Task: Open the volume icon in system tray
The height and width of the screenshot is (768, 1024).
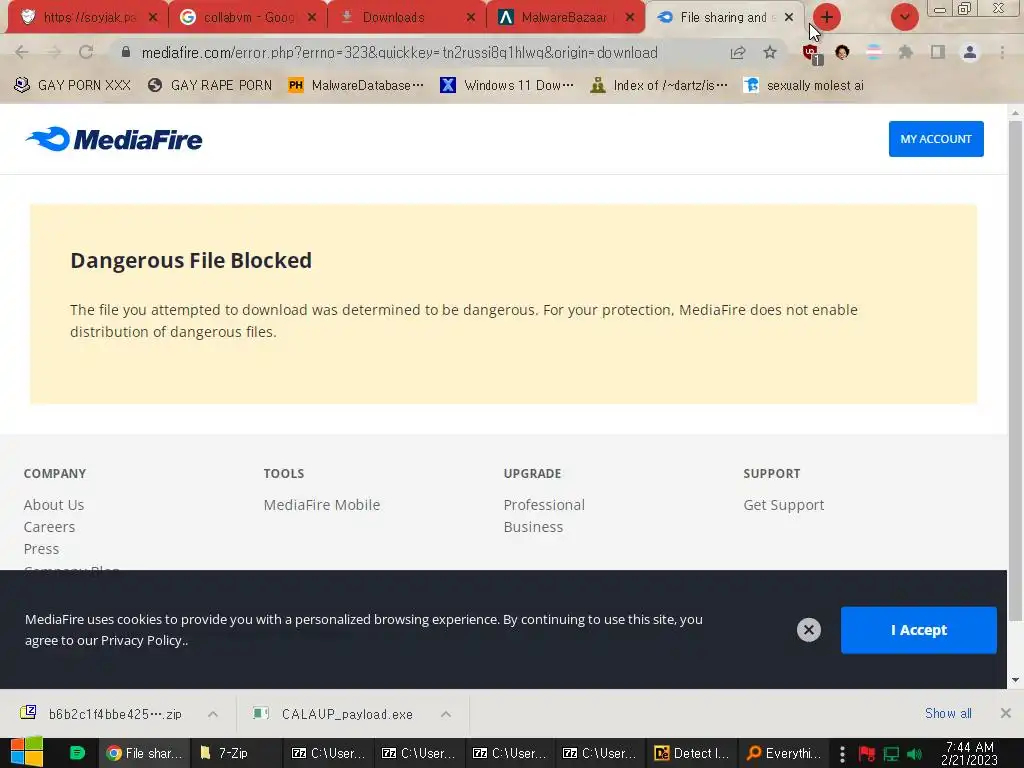Action: click(914, 754)
